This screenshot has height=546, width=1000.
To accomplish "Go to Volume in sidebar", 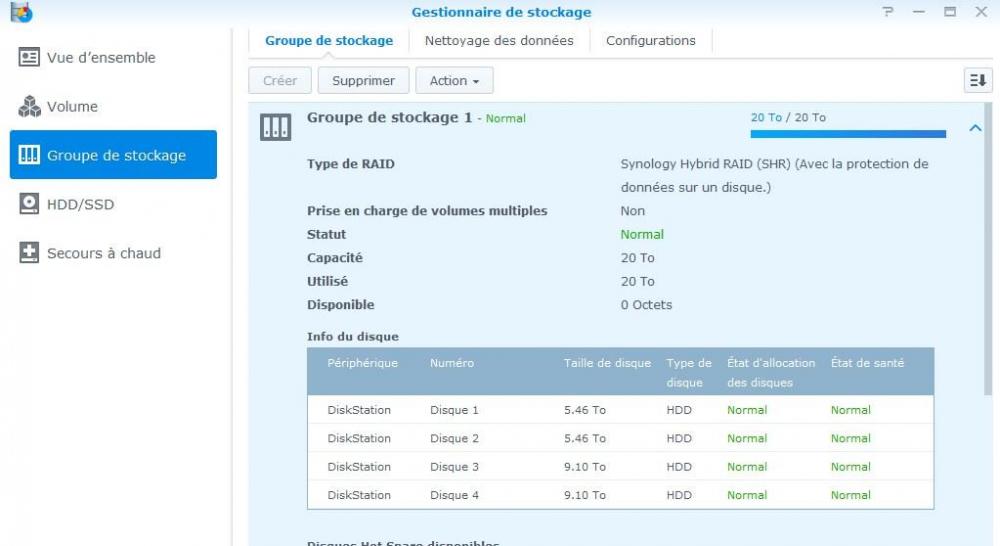I will click(x=114, y=107).
